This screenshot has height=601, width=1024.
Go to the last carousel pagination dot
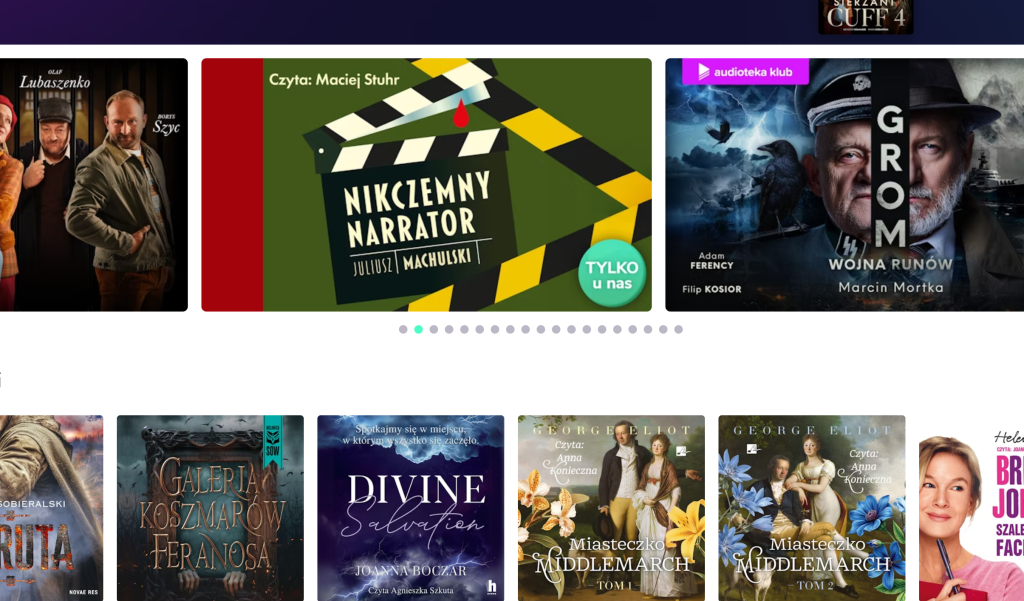(x=679, y=329)
